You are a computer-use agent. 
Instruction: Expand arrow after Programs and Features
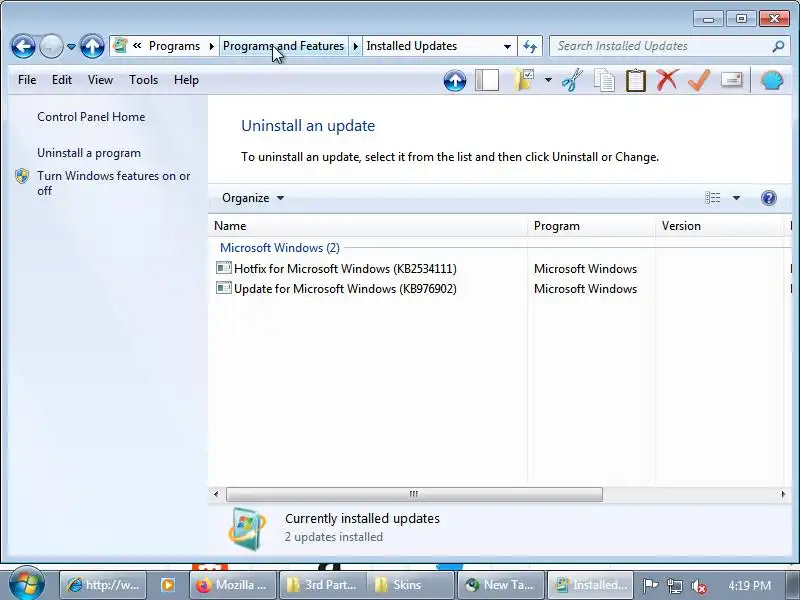[356, 46]
